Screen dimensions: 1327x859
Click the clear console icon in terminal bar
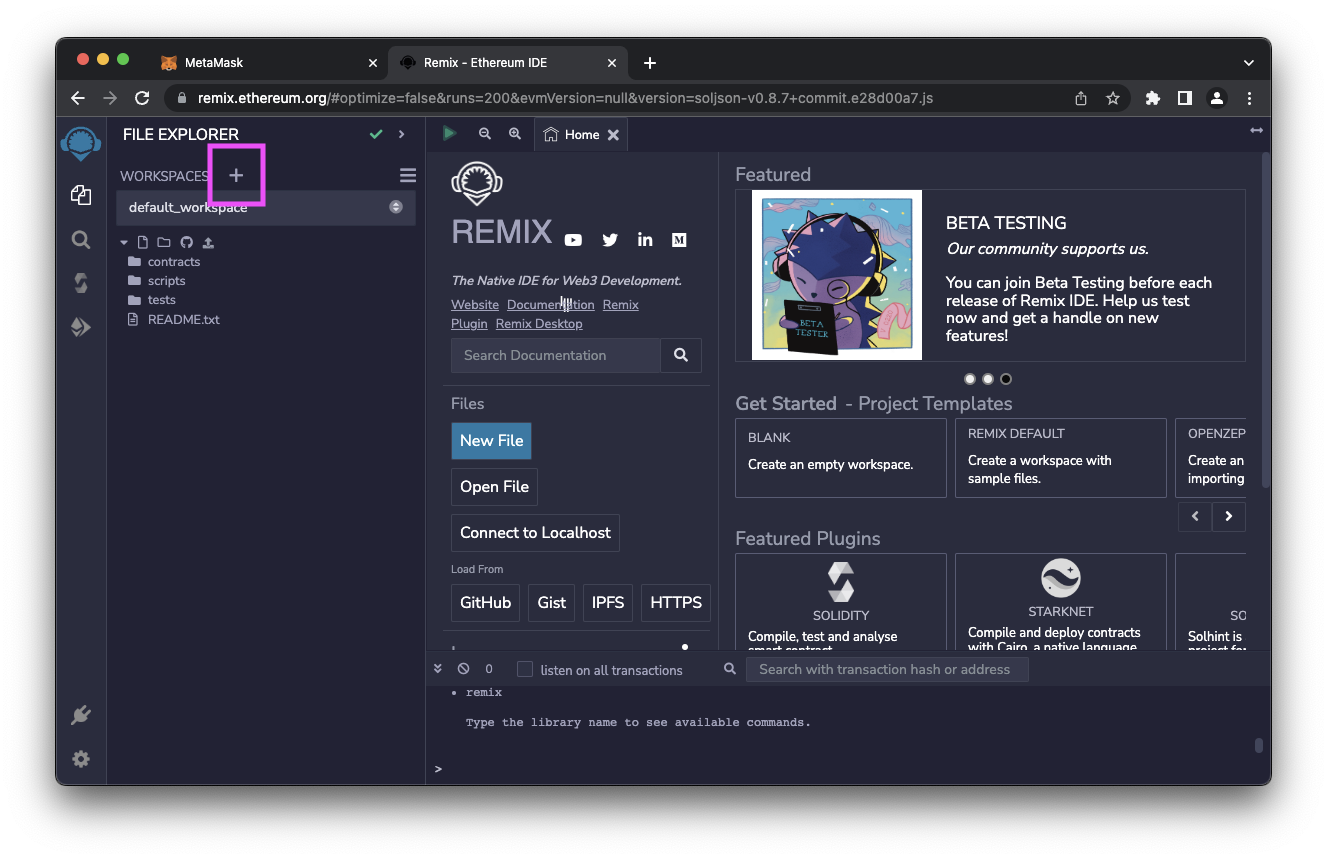coord(463,669)
